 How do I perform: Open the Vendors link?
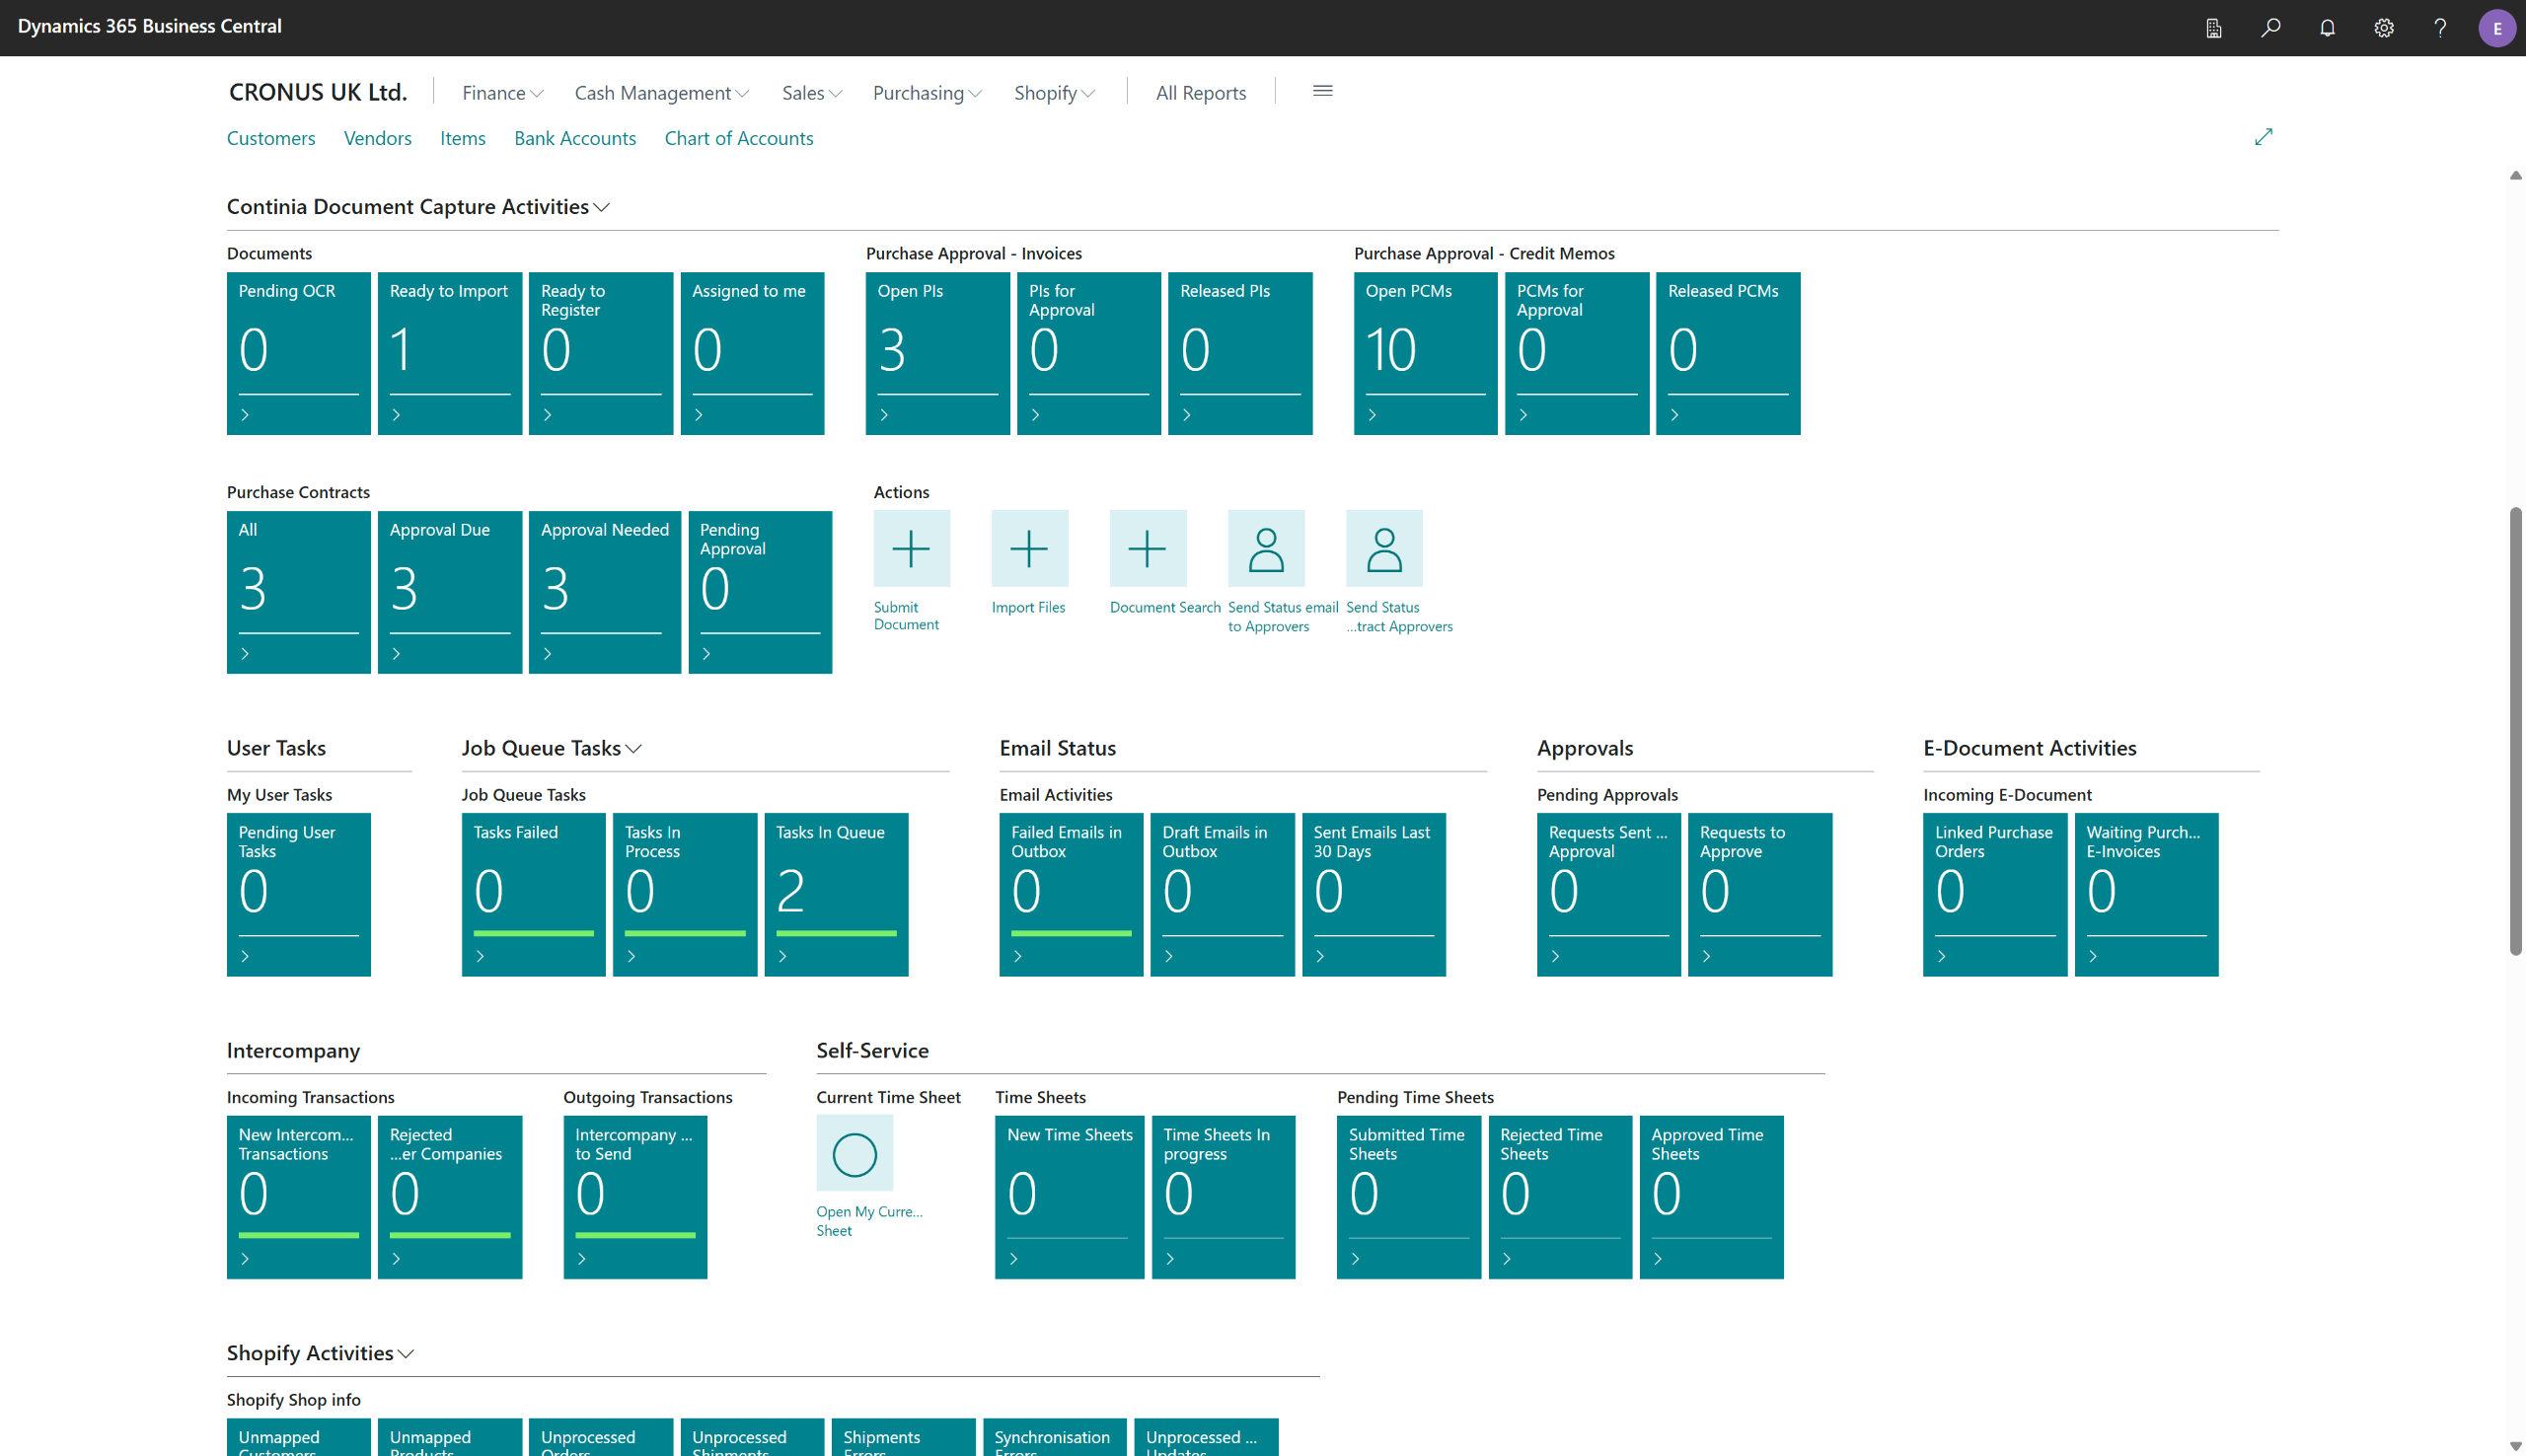[377, 139]
